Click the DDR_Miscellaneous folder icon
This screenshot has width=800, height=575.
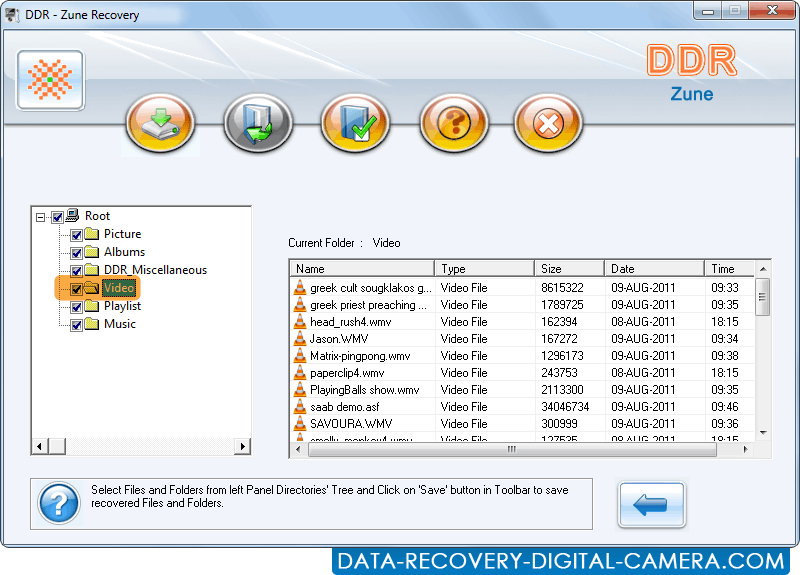pyautogui.click(x=92, y=269)
